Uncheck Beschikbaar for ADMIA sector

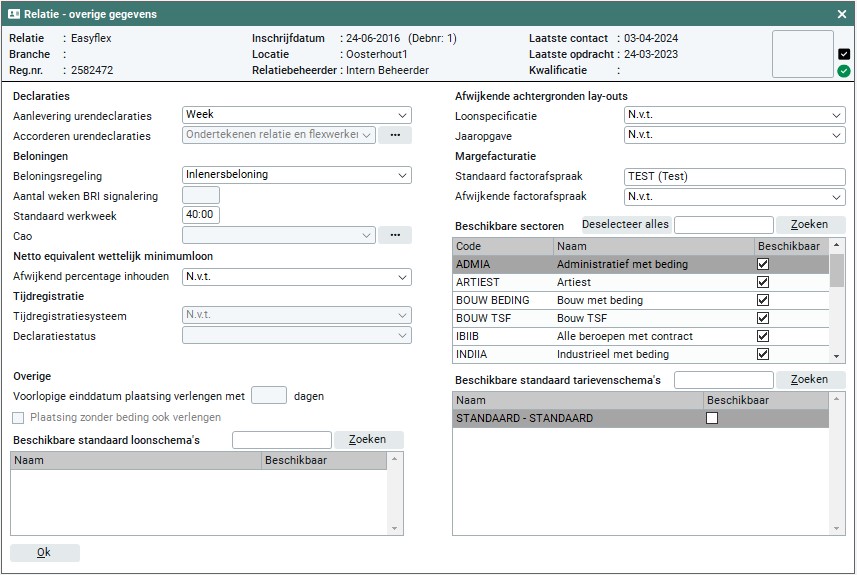pyautogui.click(x=763, y=264)
